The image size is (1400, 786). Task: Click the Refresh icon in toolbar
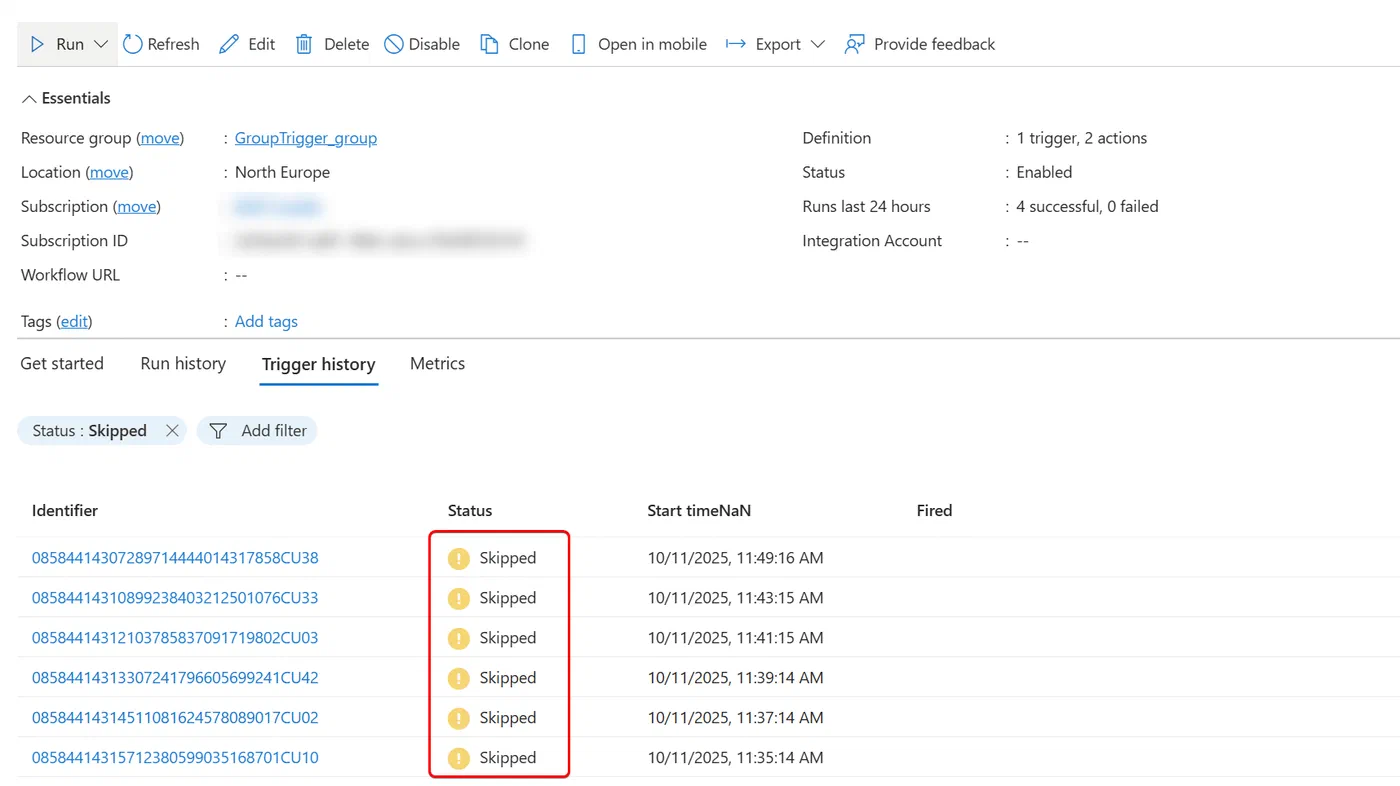tap(133, 44)
